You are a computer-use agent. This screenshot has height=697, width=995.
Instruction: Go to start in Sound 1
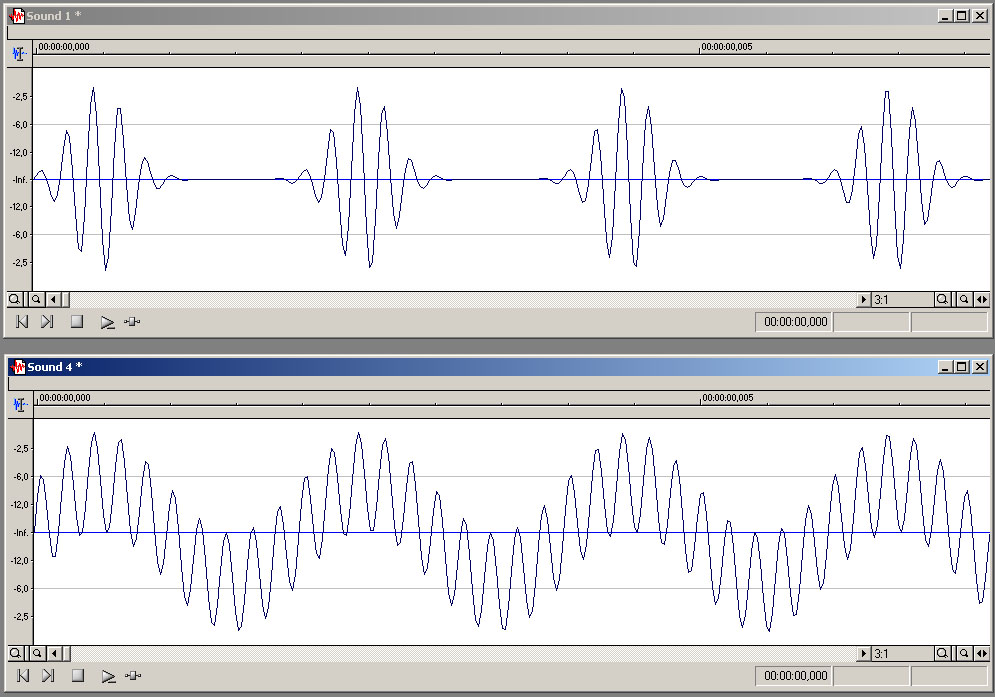(x=22, y=322)
